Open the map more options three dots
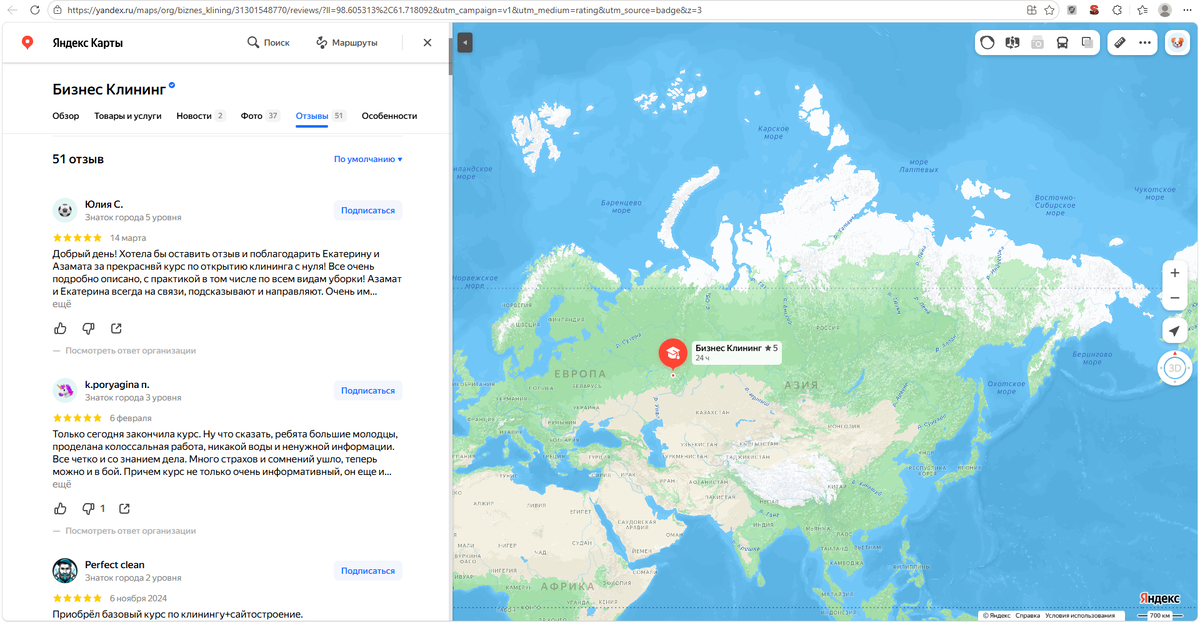The width and height of the screenshot is (1200, 622). pyautogui.click(x=1145, y=42)
